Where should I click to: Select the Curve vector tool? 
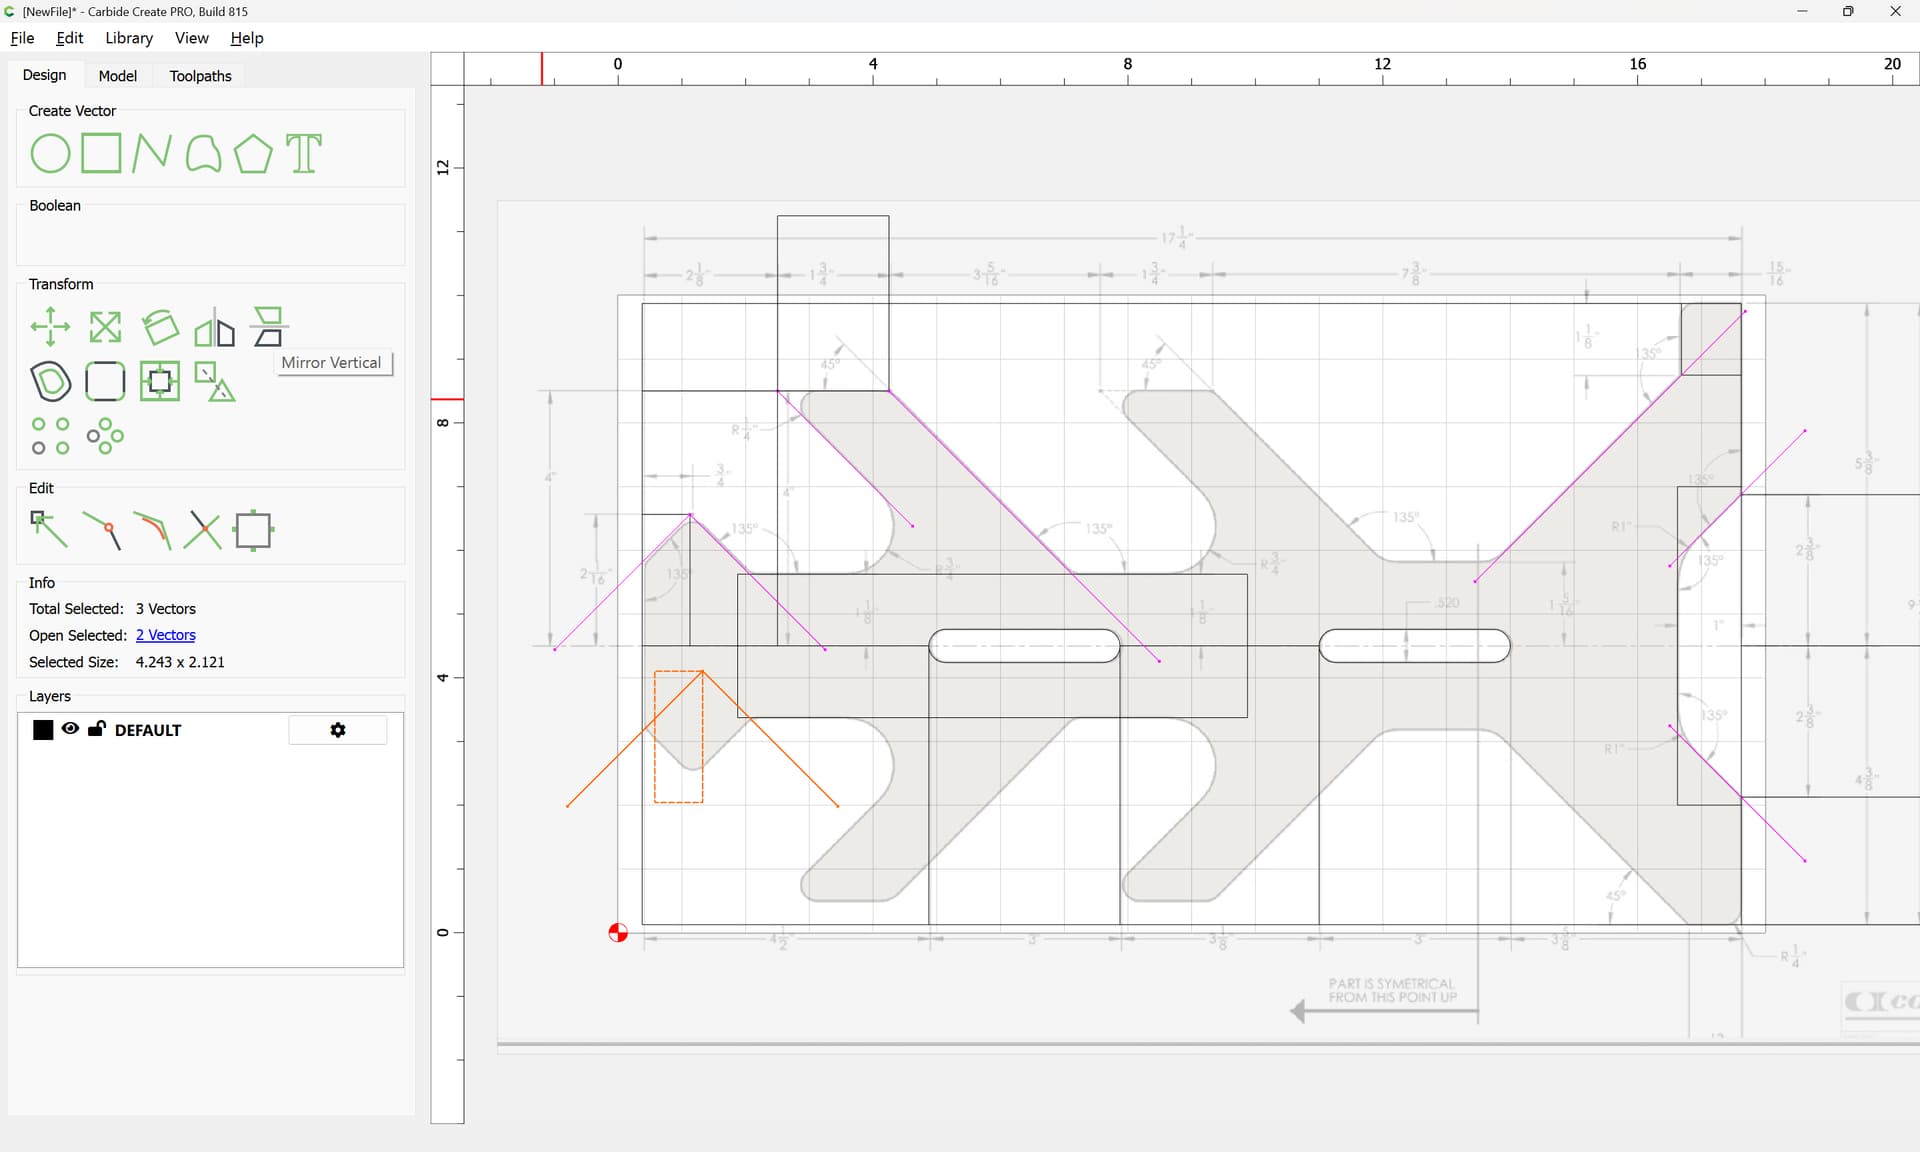coord(203,154)
